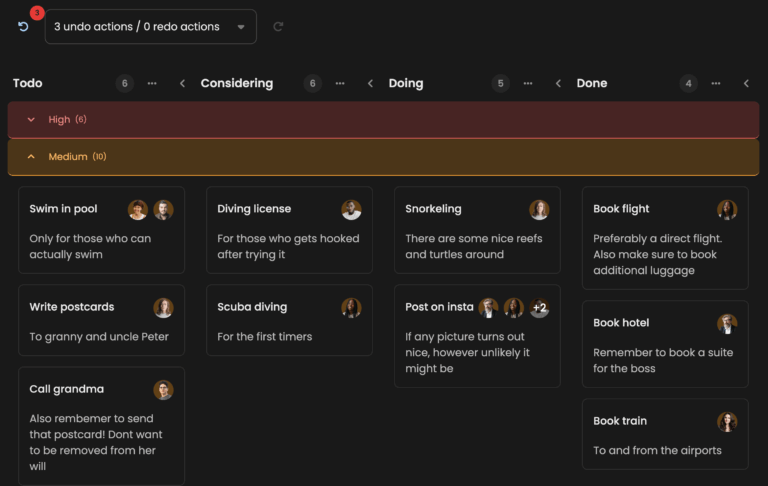Click the assignee avatar on Book flight
This screenshot has width=768, height=486.
coord(727,210)
